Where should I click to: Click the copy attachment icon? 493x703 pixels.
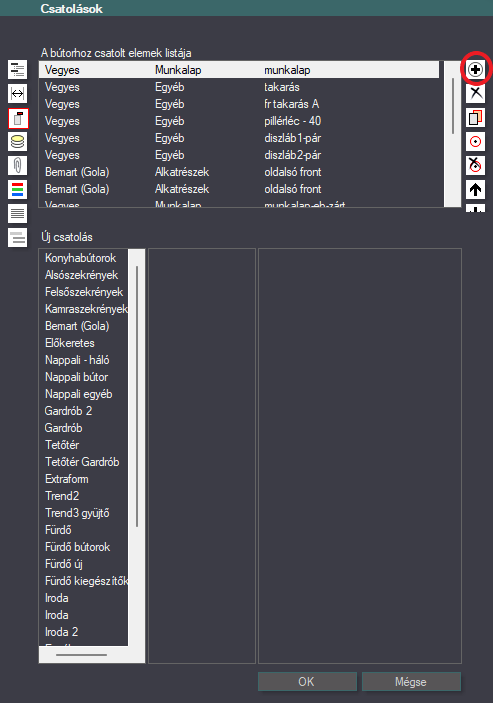[475, 117]
